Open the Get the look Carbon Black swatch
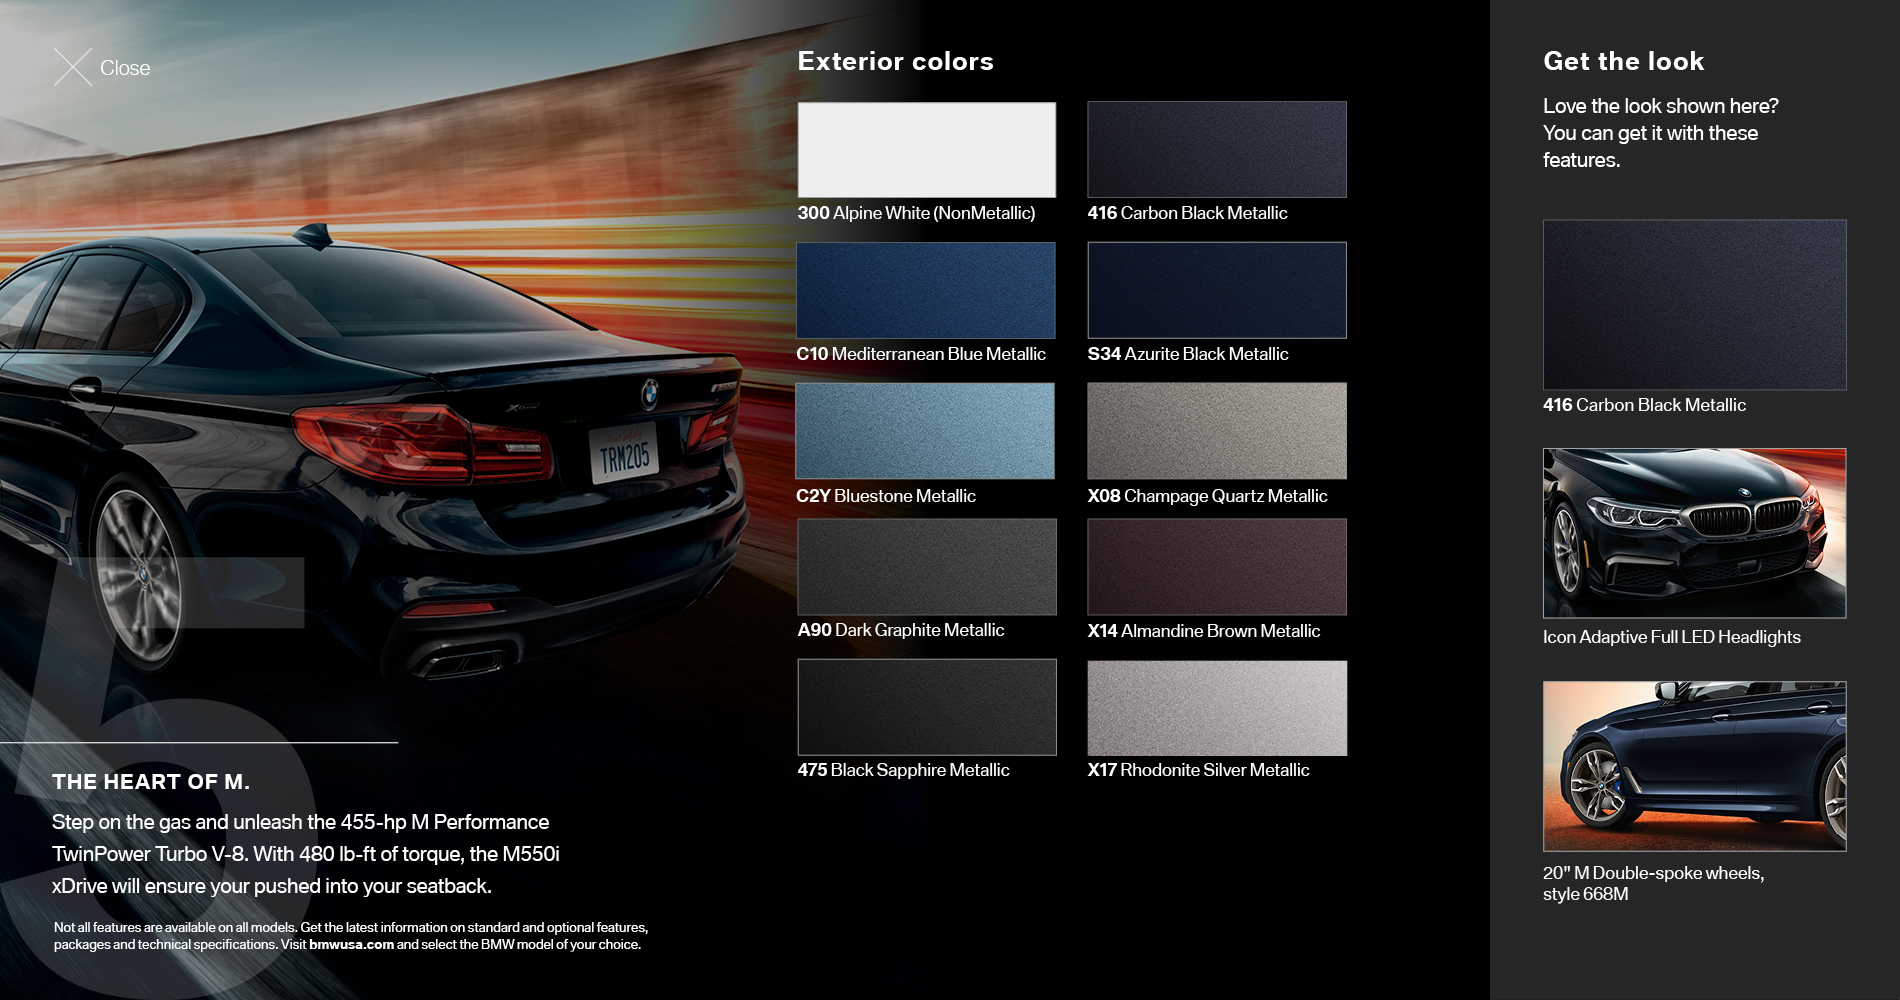Viewport: 1900px width, 1000px height. (1694, 305)
